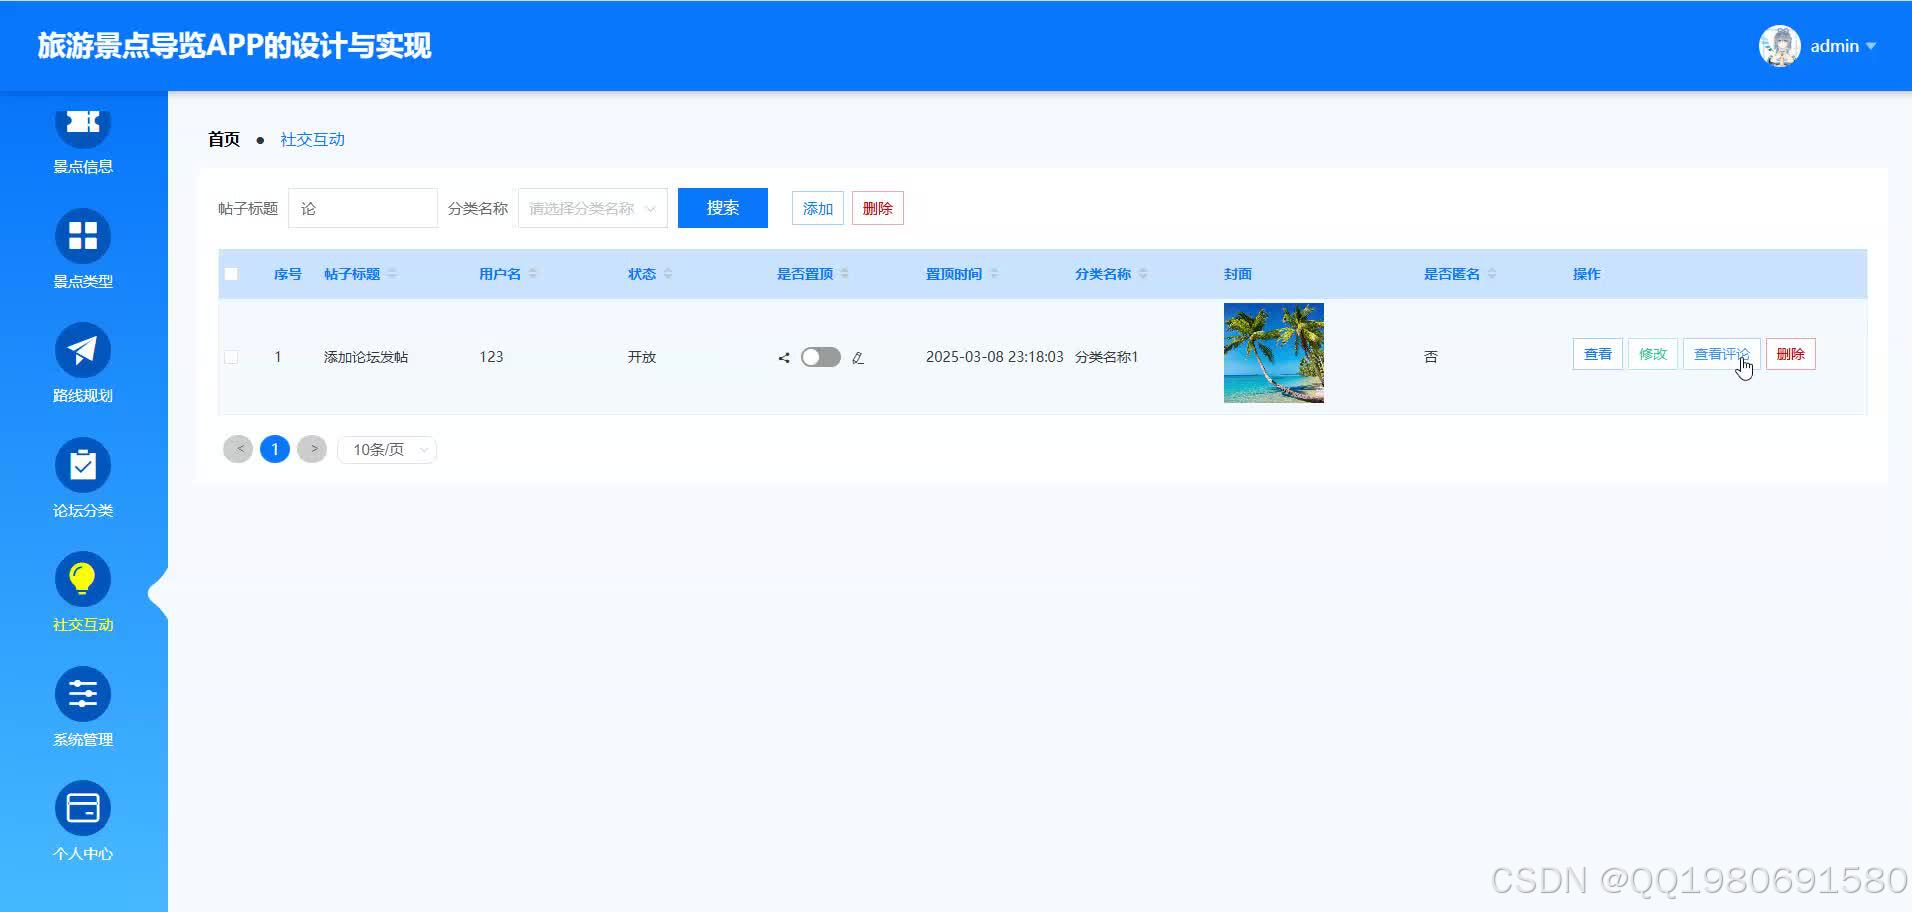This screenshot has width=1912, height=912.
Task: Click the 社交互动 lightbulb icon
Action: click(83, 578)
